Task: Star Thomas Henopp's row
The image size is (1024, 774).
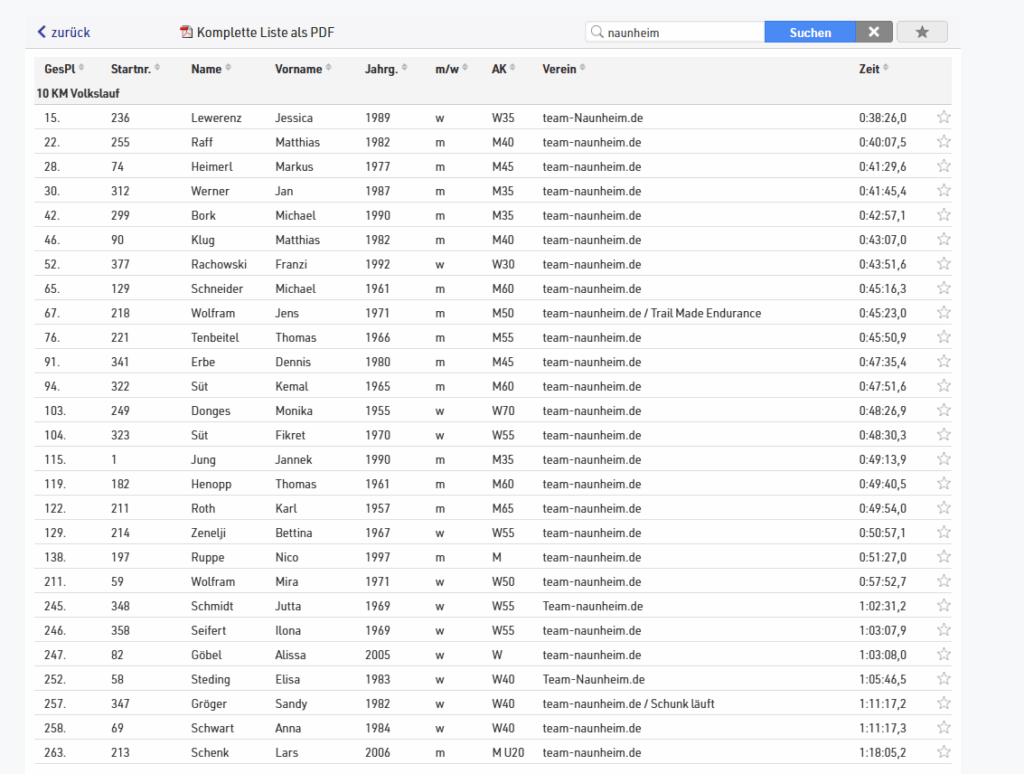Action: coord(943,483)
